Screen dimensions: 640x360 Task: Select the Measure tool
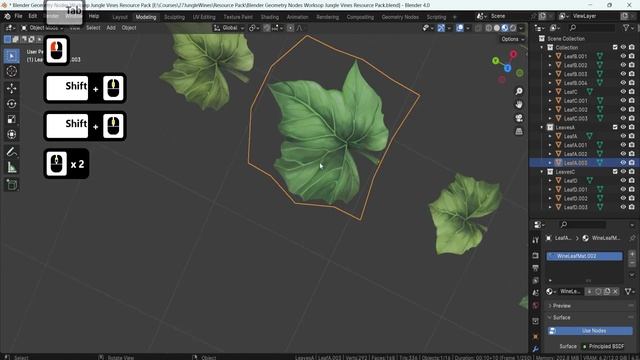pos(11,167)
